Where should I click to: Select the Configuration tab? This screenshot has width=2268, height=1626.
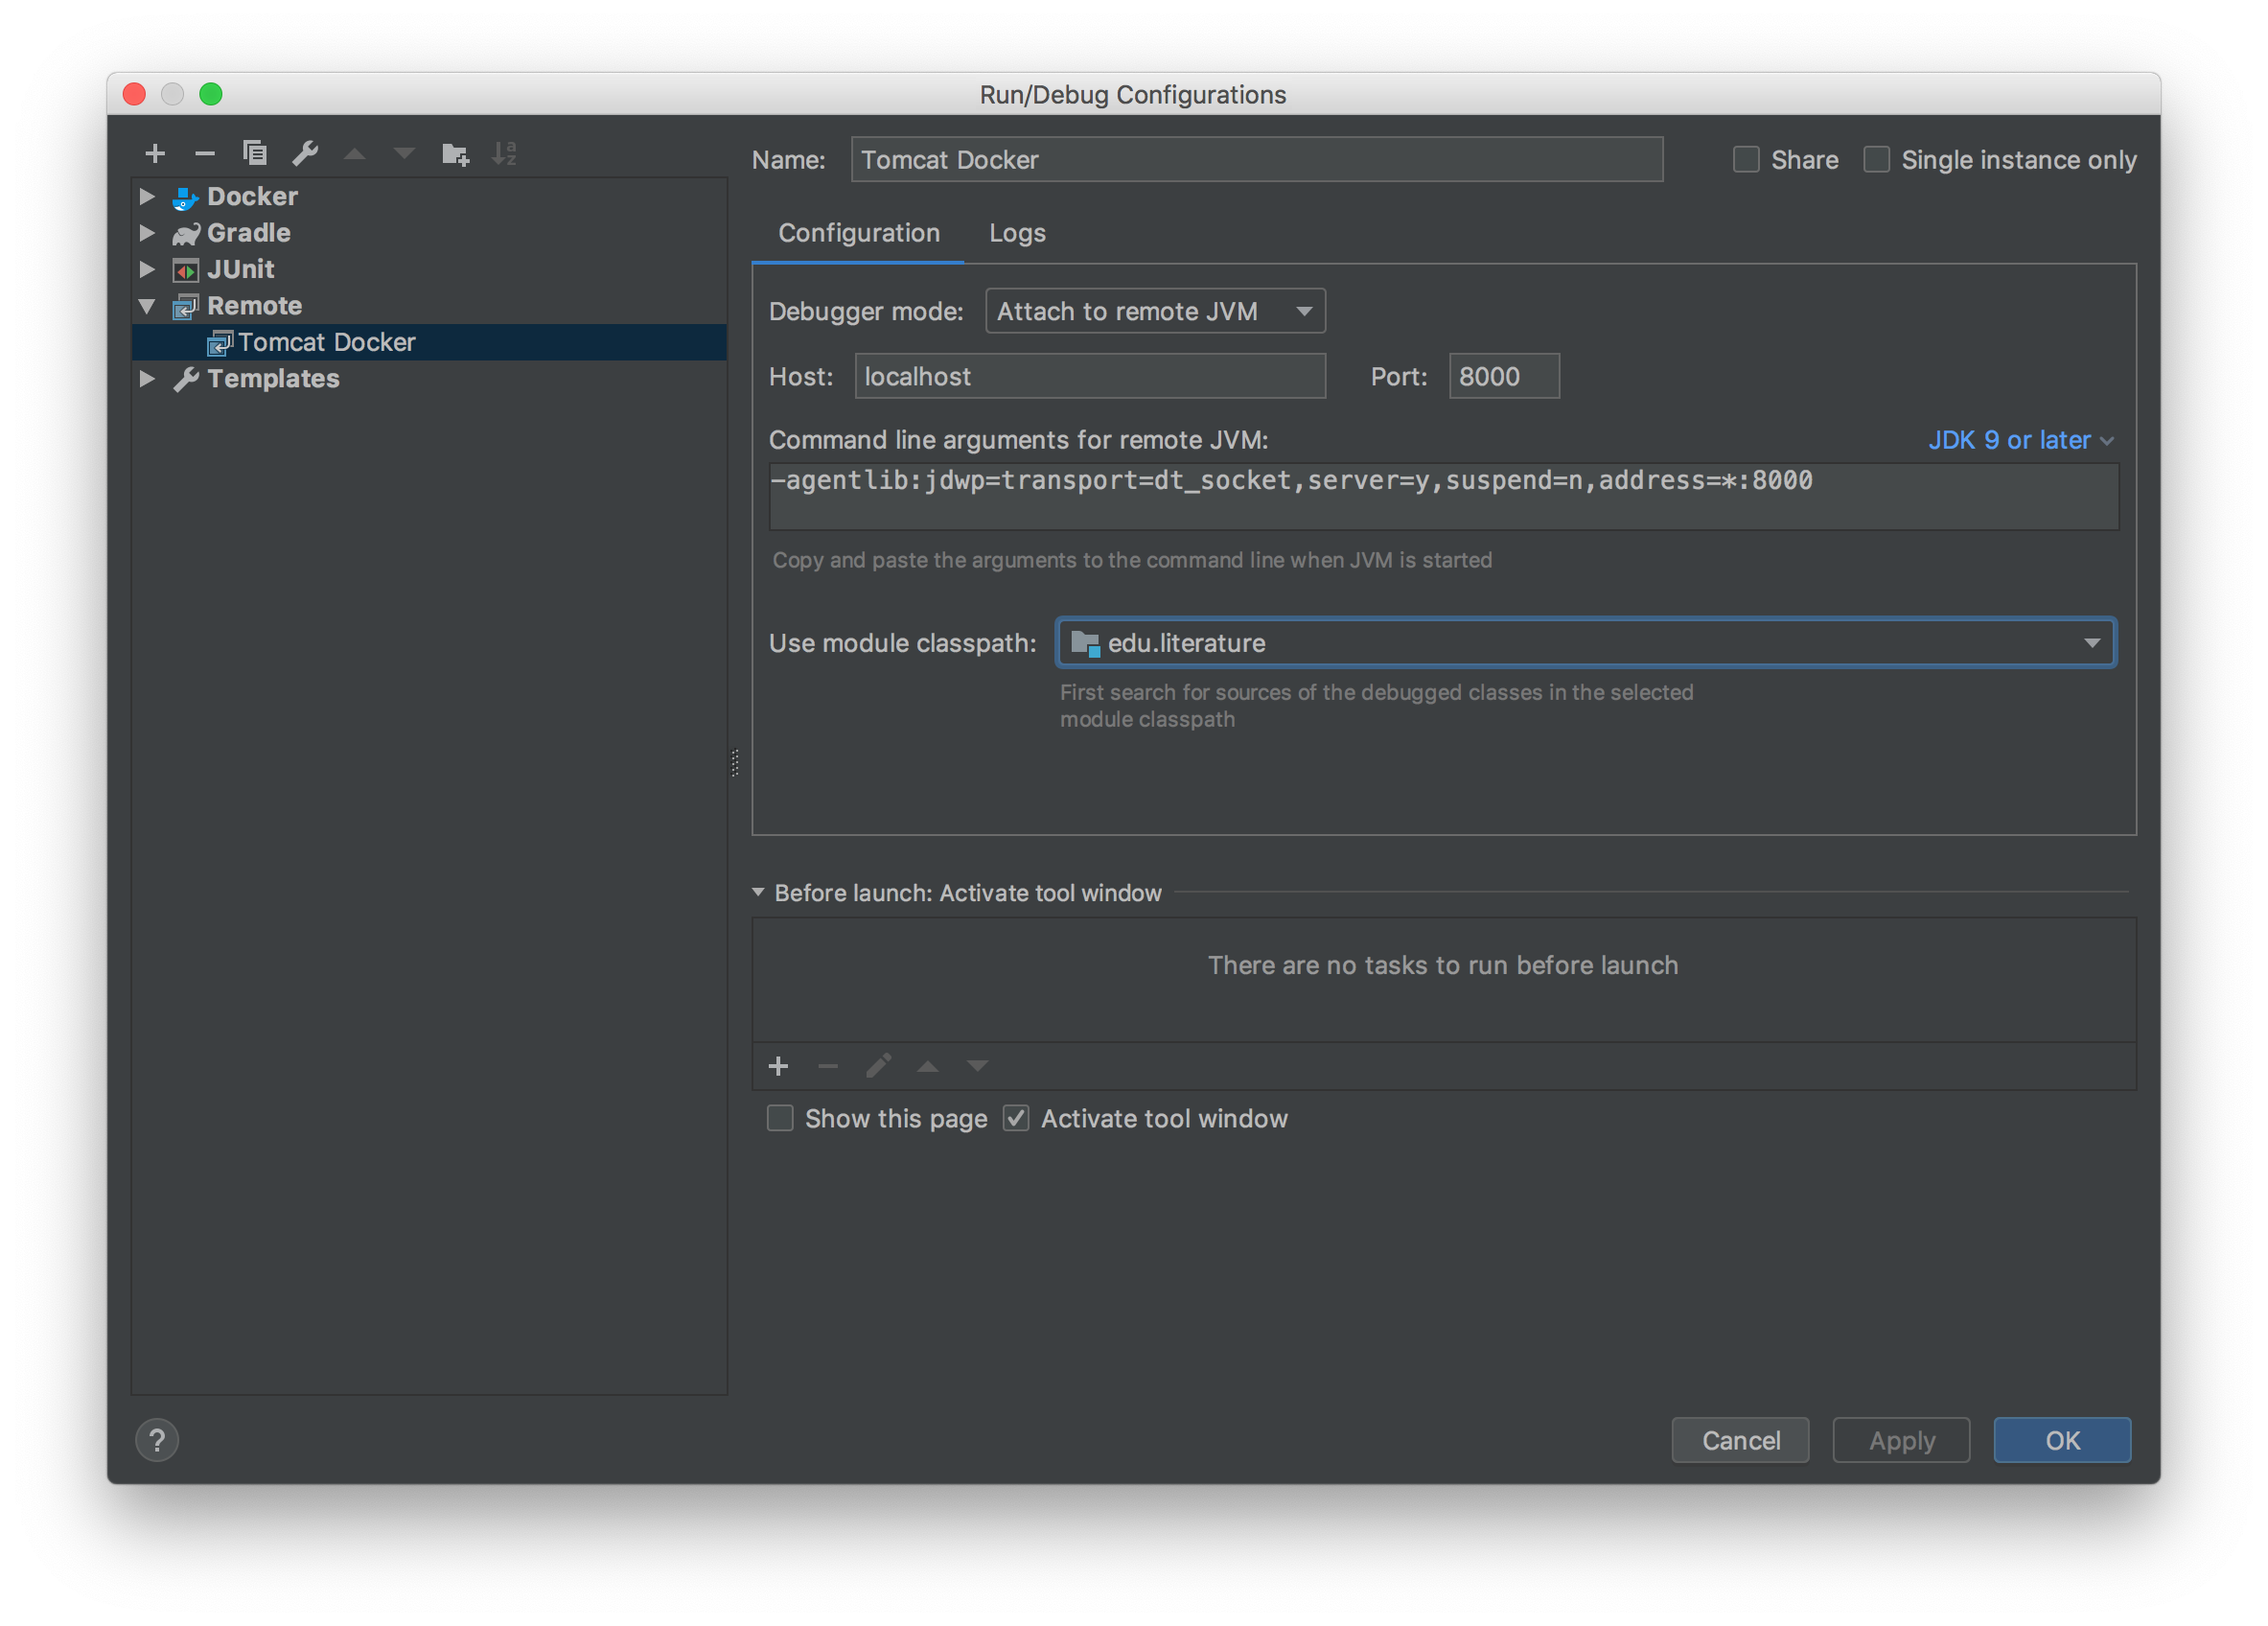[859, 233]
